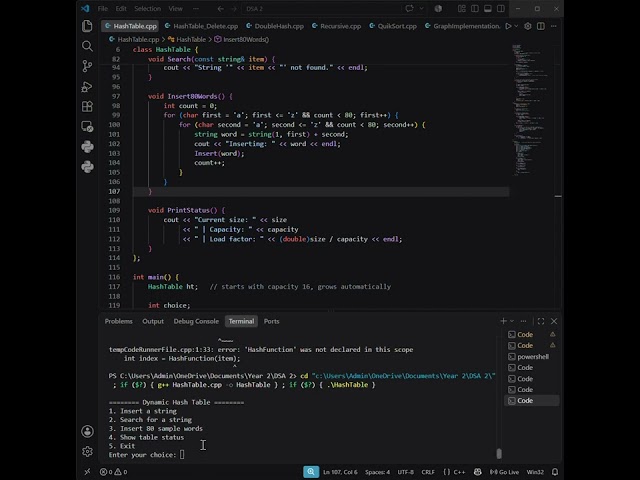
Task: Open the Explorer view in activity bar
Action: click(x=87, y=26)
